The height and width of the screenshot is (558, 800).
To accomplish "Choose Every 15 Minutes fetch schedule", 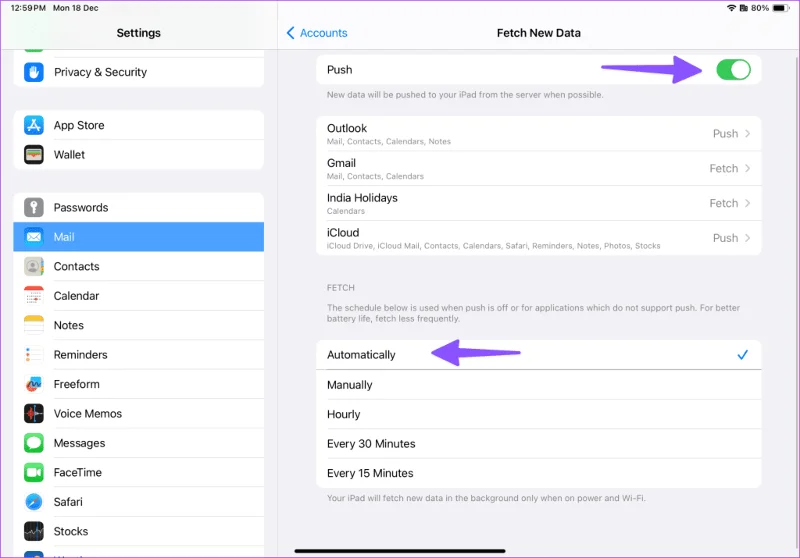I will [x=538, y=473].
